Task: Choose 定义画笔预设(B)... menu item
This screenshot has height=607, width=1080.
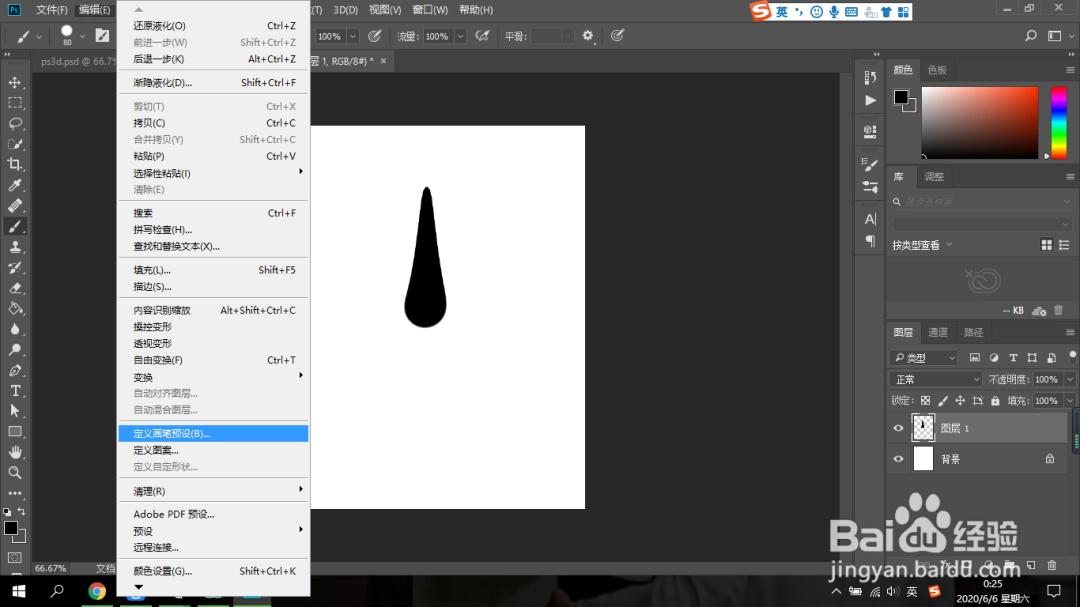Action: click(x=213, y=433)
